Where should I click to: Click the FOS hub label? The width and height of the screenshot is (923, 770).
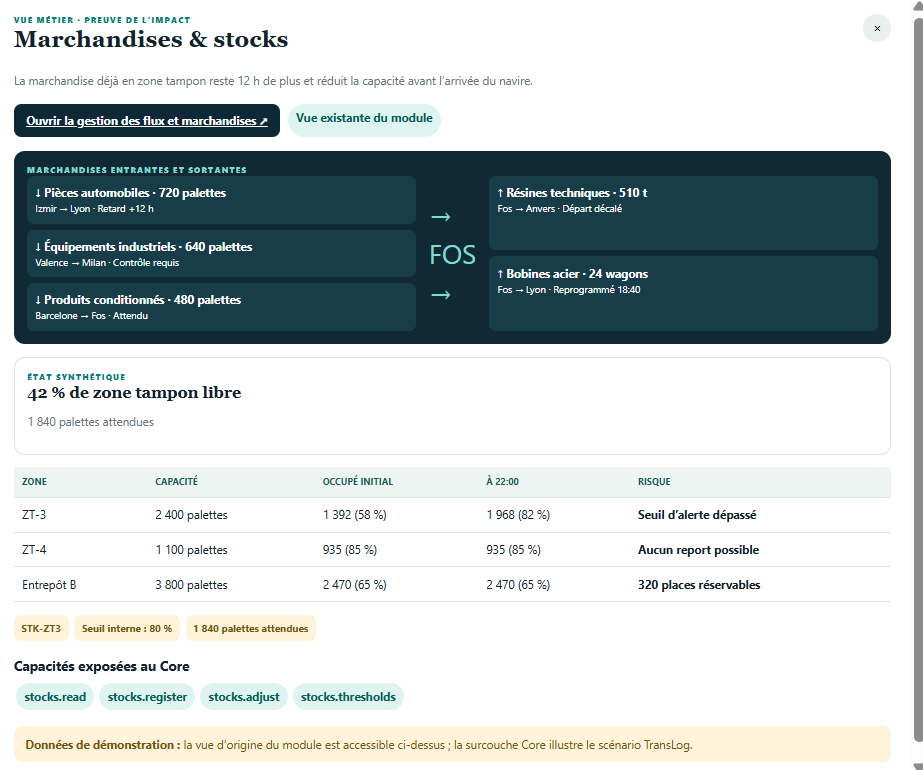[x=452, y=255]
